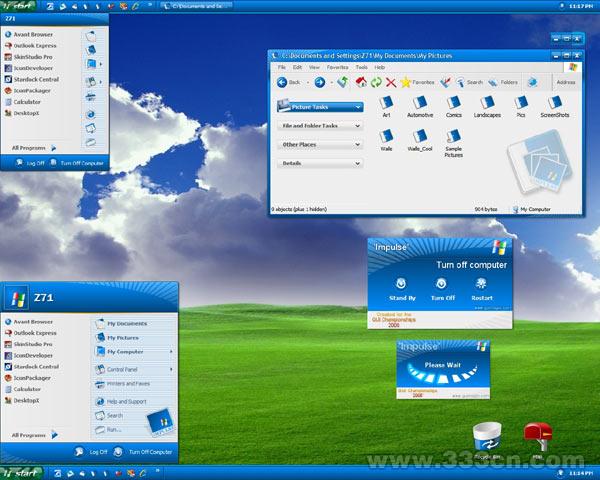Open the Sample Pictures folder
600x480 pixels.
coord(453,143)
